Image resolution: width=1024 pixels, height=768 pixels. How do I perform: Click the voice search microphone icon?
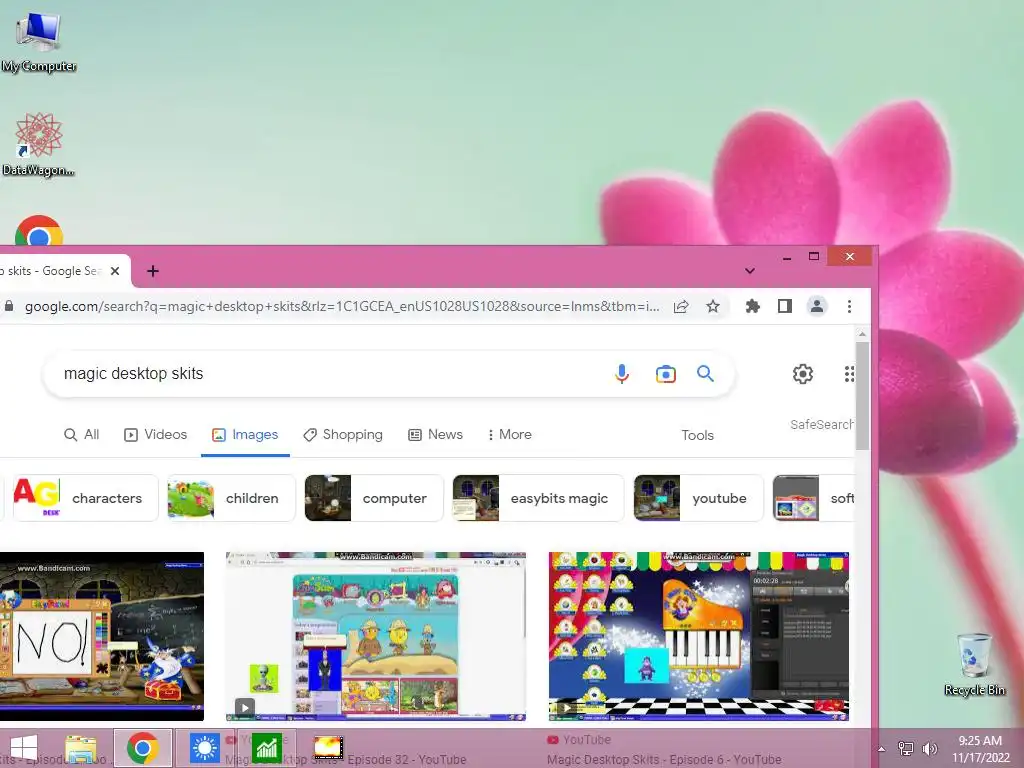pos(622,374)
